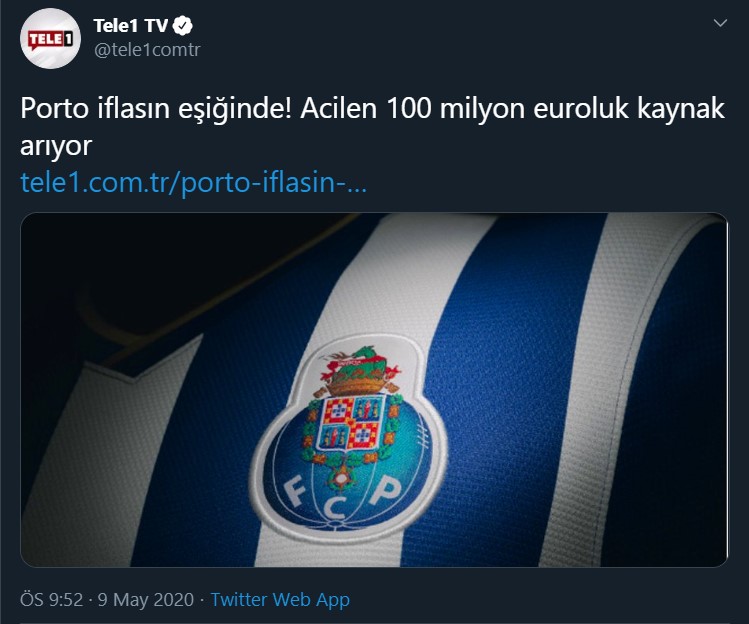749x624 pixels.
Task: Open the Porto jersey photo
Action: click(374, 390)
